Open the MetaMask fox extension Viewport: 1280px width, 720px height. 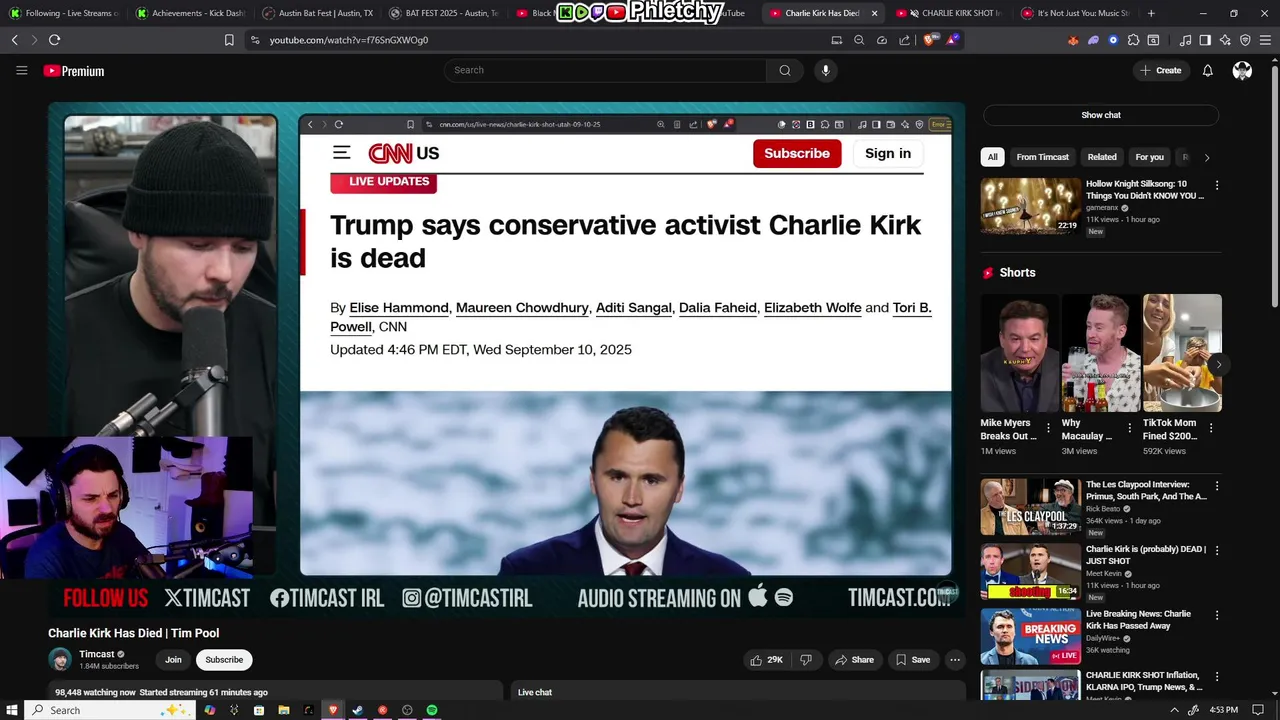click(1073, 40)
